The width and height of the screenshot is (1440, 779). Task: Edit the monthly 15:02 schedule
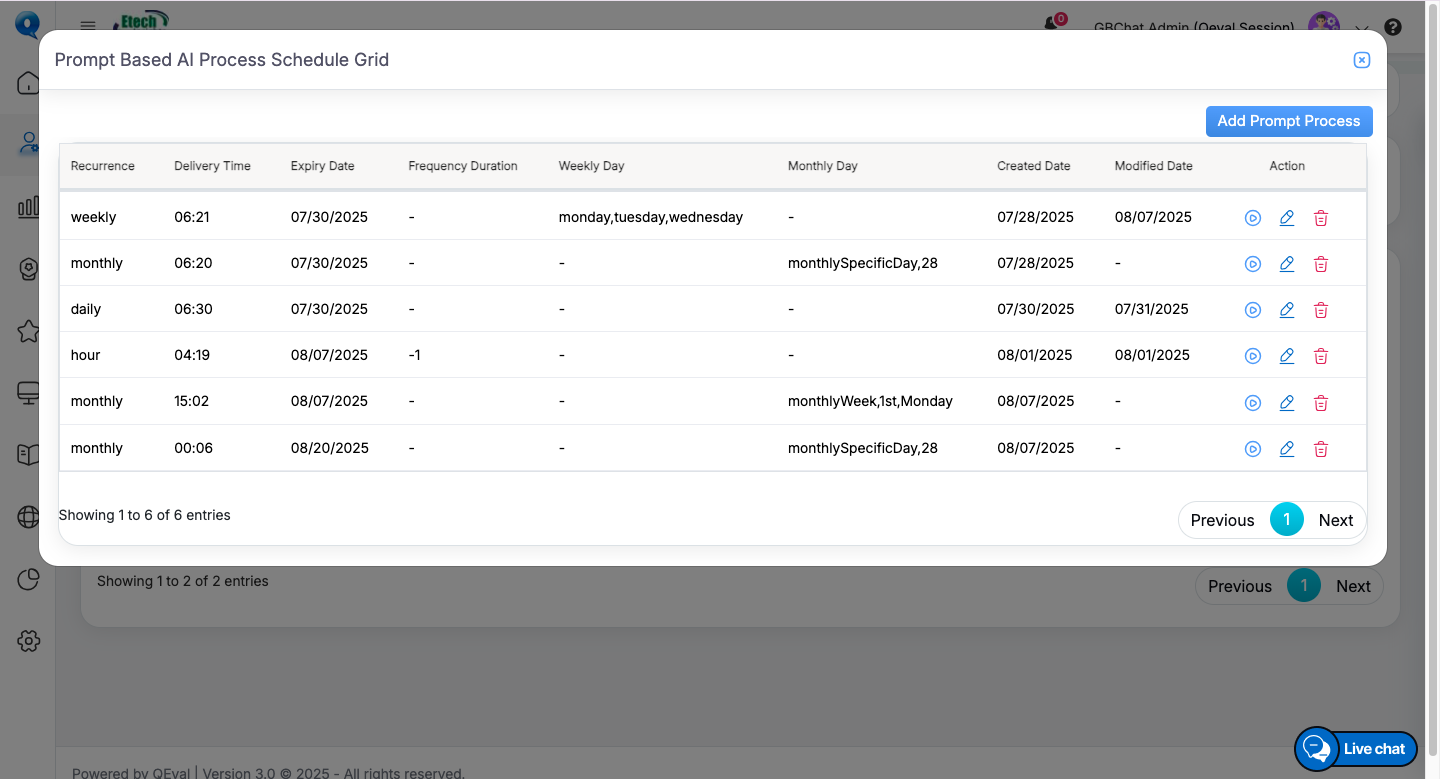(1287, 402)
